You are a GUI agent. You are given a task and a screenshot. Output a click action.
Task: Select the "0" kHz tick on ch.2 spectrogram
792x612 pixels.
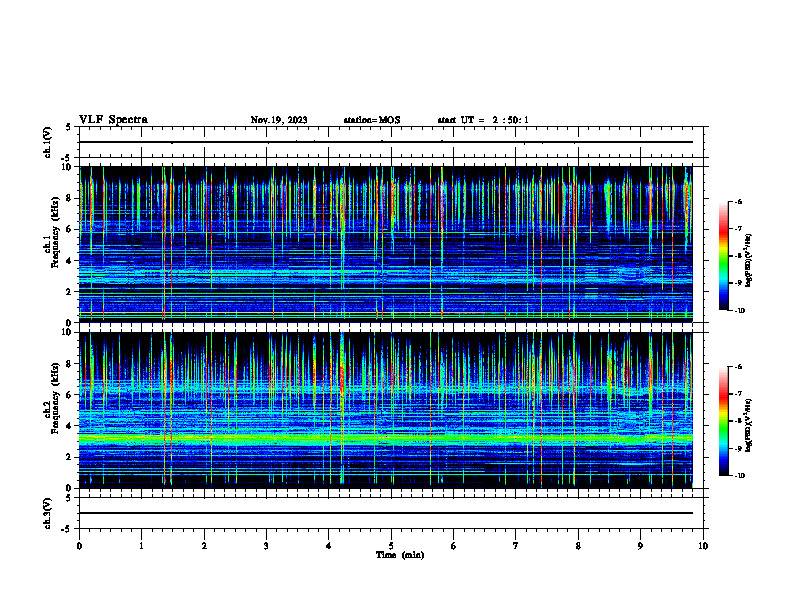point(70,488)
